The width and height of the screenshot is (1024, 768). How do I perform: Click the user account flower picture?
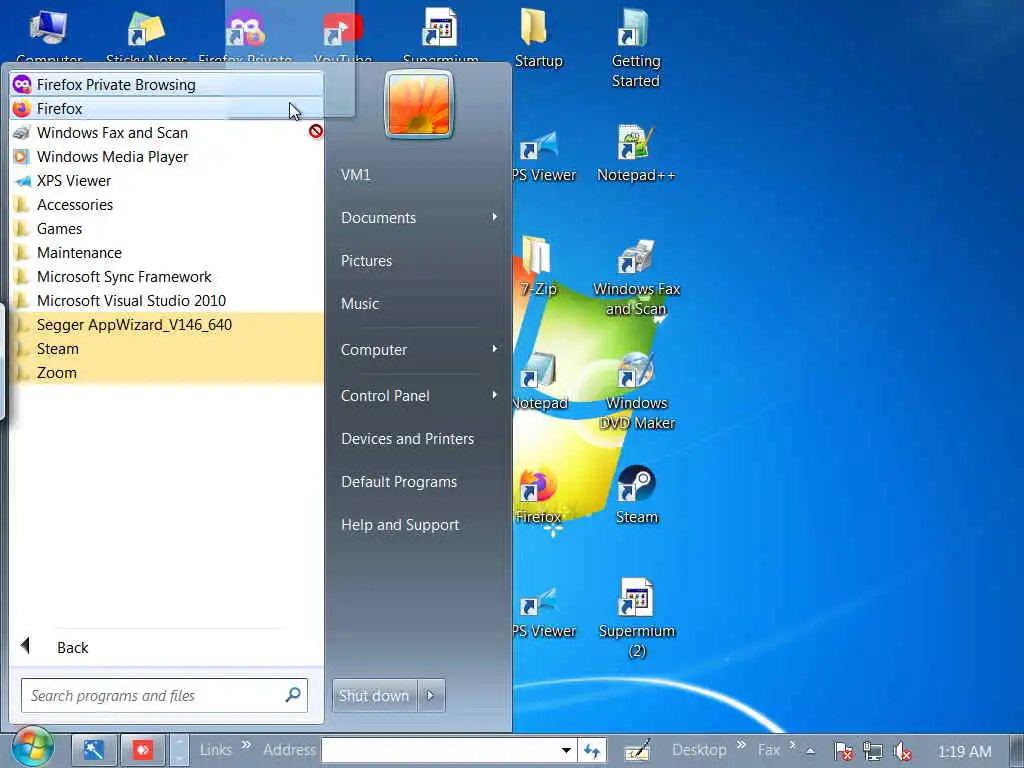(x=419, y=104)
